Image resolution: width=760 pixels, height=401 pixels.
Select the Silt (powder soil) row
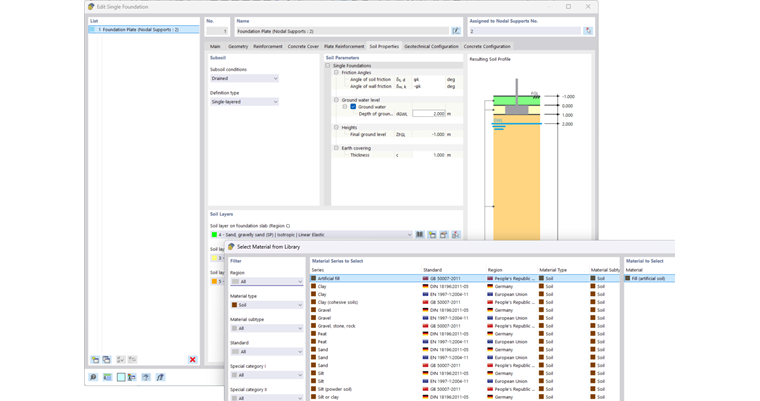pos(464,389)
